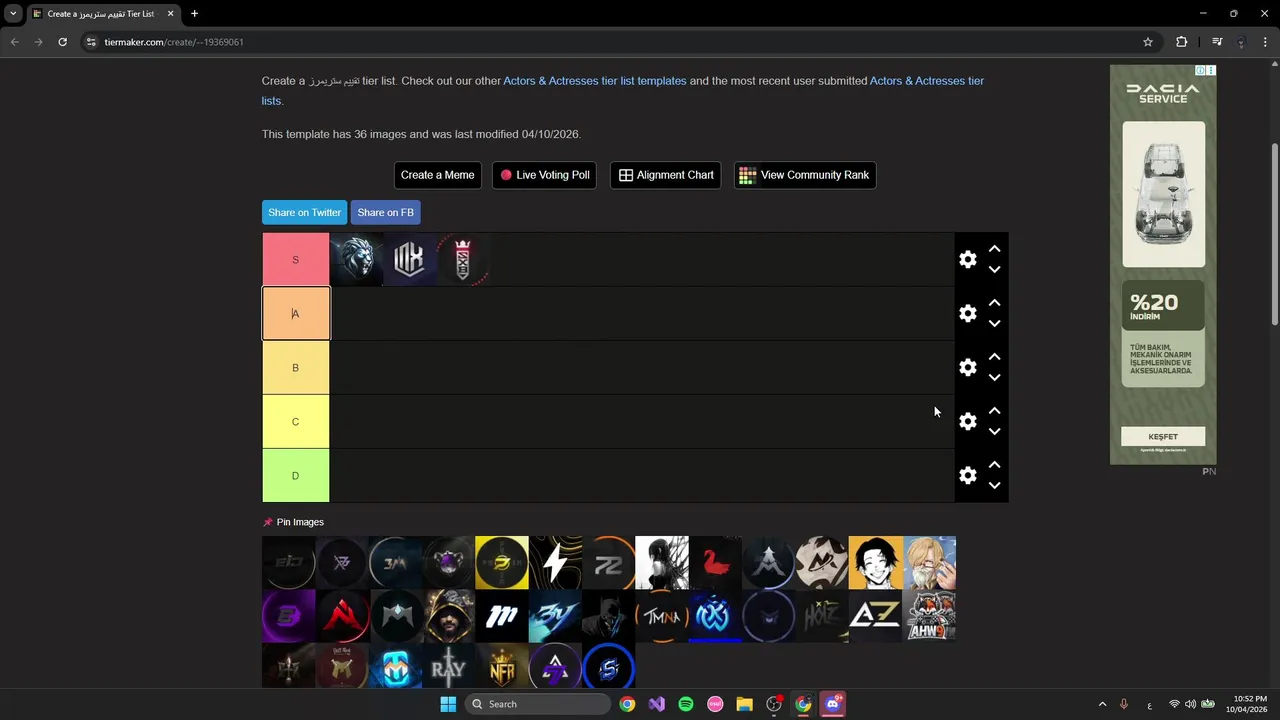
Task: Click the green D tier label
Action: point(295,476)
